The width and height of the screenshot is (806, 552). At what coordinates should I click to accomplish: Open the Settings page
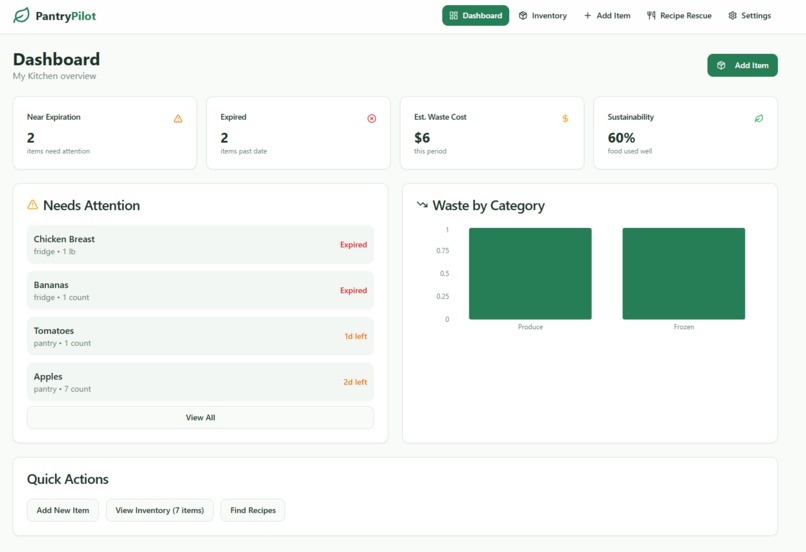(749, 15)
